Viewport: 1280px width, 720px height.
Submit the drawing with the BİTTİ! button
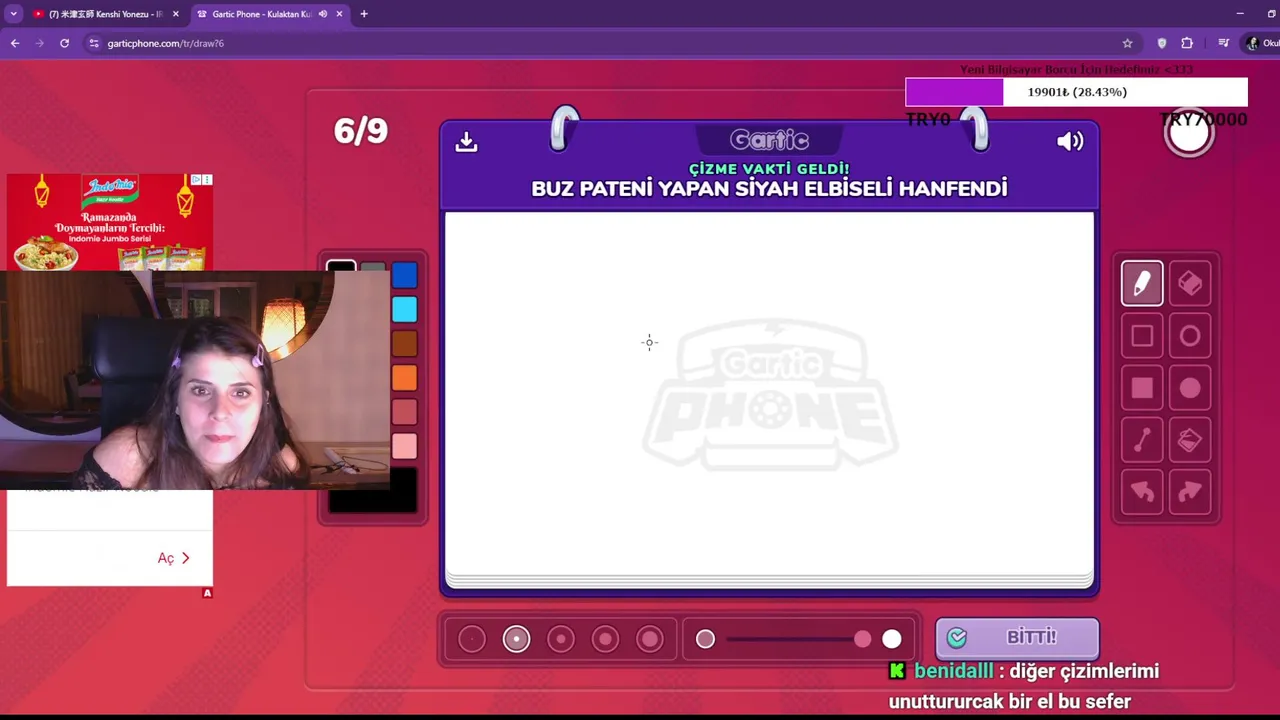[1017, 638]
